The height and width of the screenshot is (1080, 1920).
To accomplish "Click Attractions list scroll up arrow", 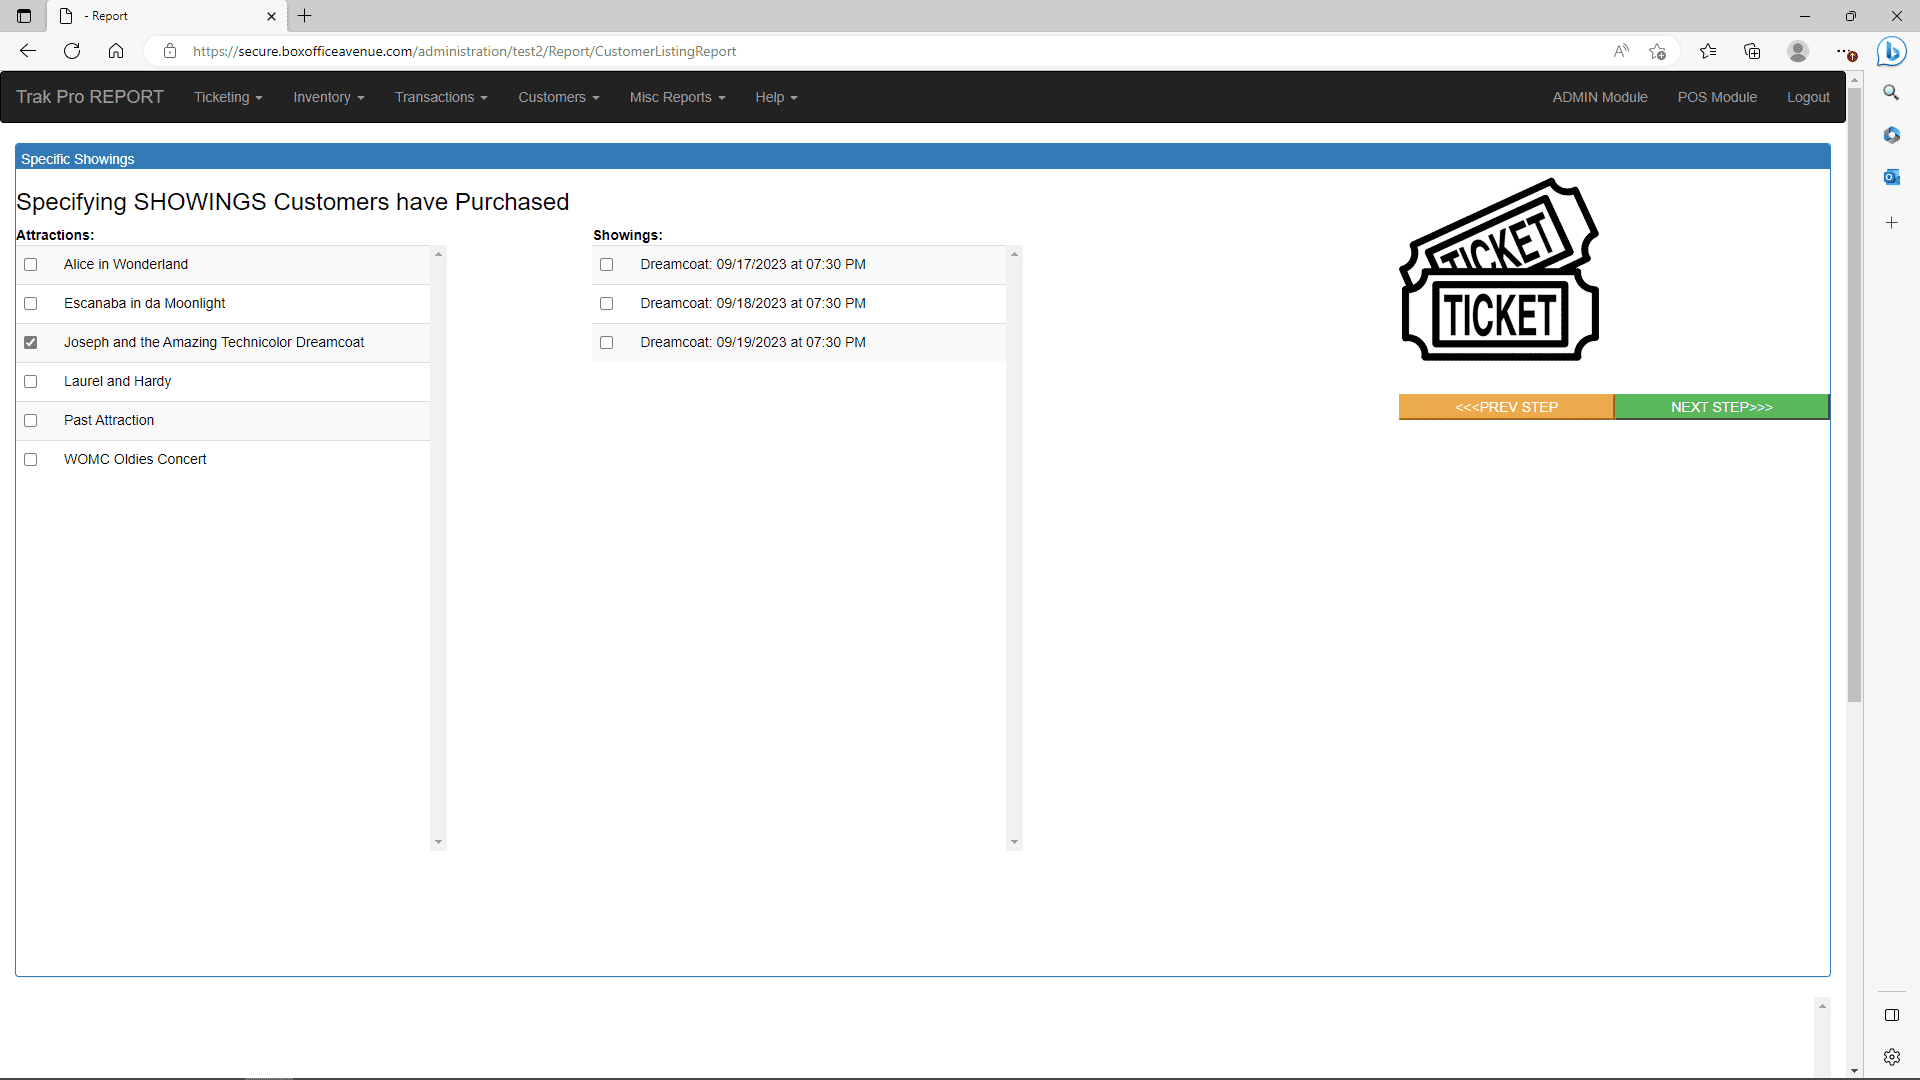I will pos(438,254).
